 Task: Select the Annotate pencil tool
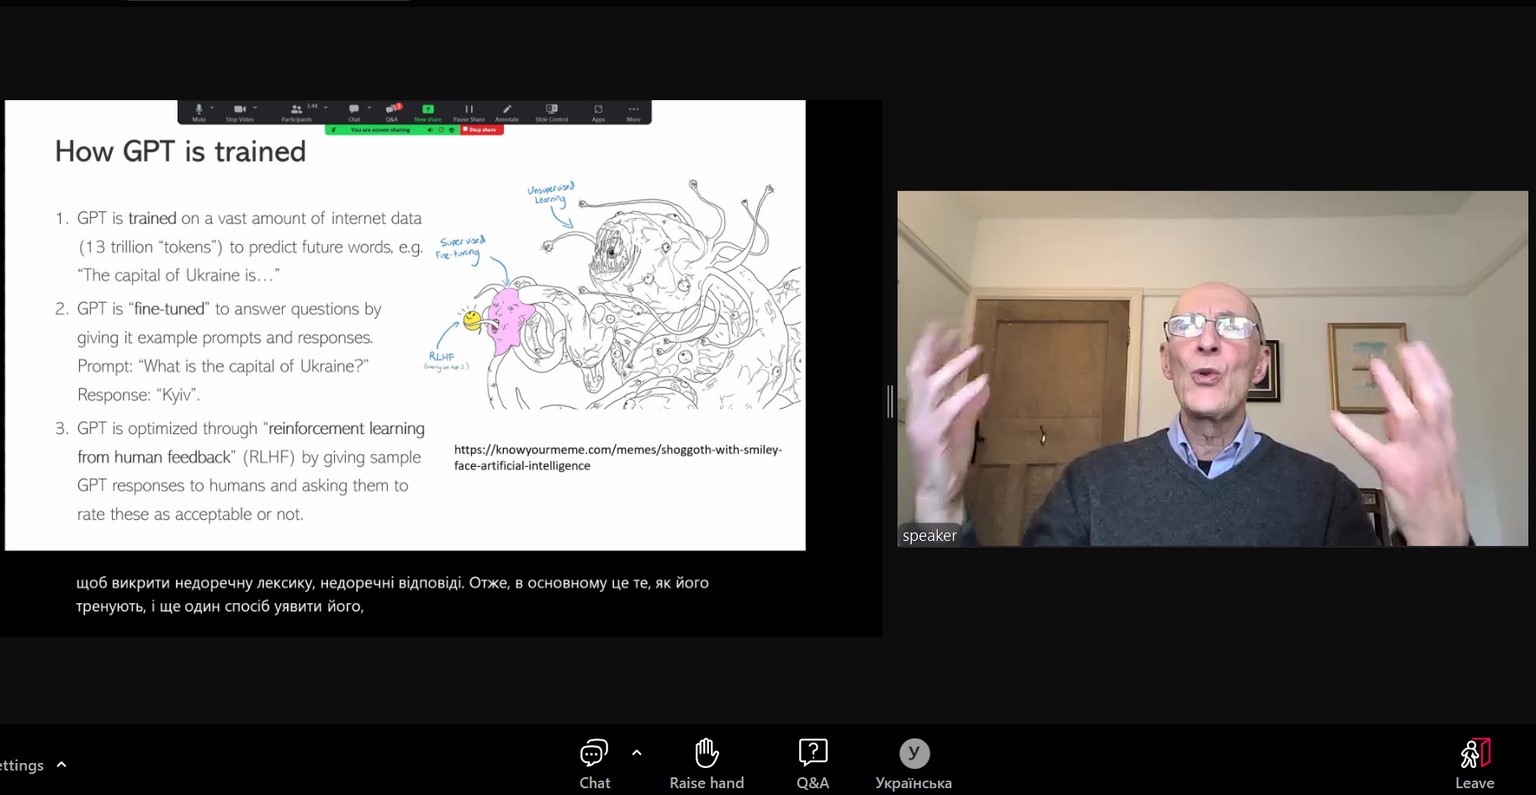point(507,111)
